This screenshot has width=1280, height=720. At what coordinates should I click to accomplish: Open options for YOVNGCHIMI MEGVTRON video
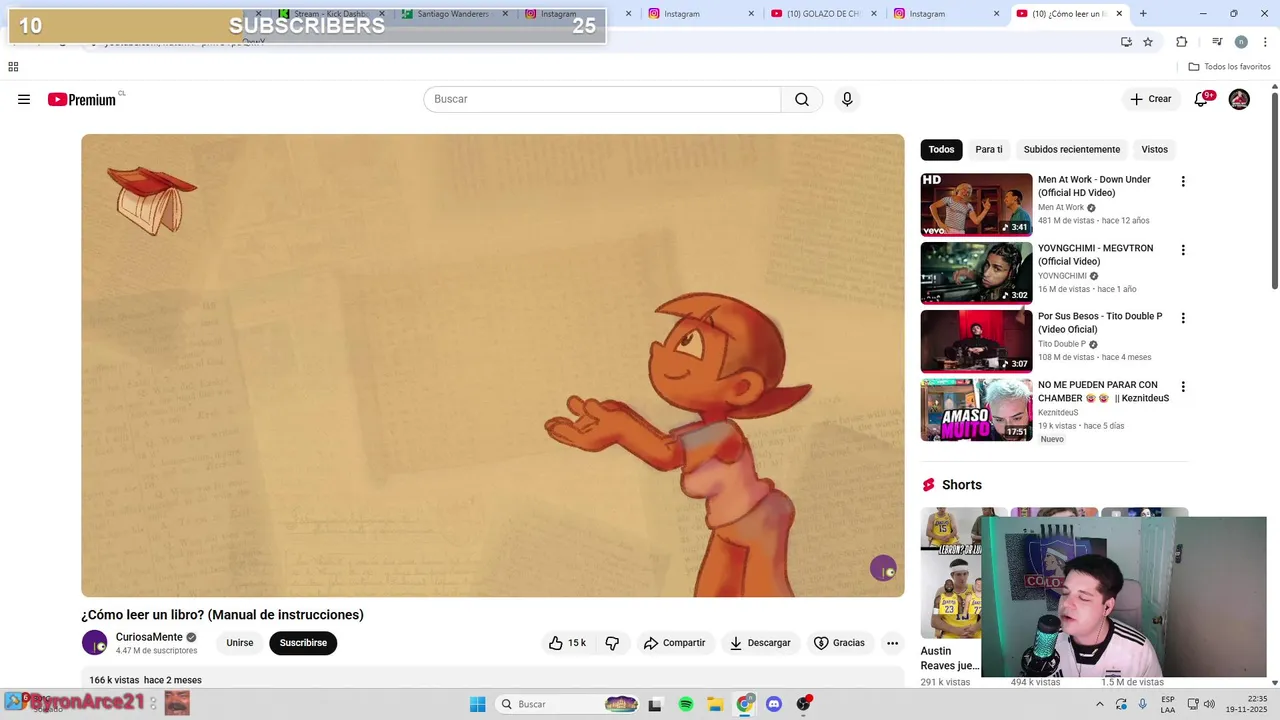pyautogui.click(x=1183, y=250)
